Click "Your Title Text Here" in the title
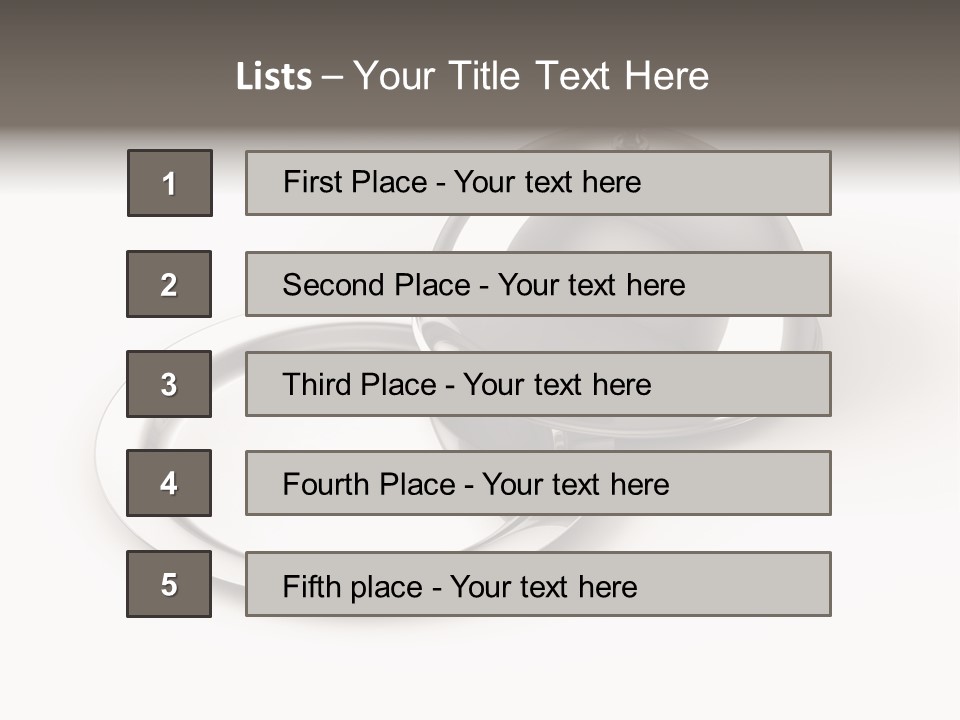The height and width of the screenshot is (720, 960). pos(531,76)
